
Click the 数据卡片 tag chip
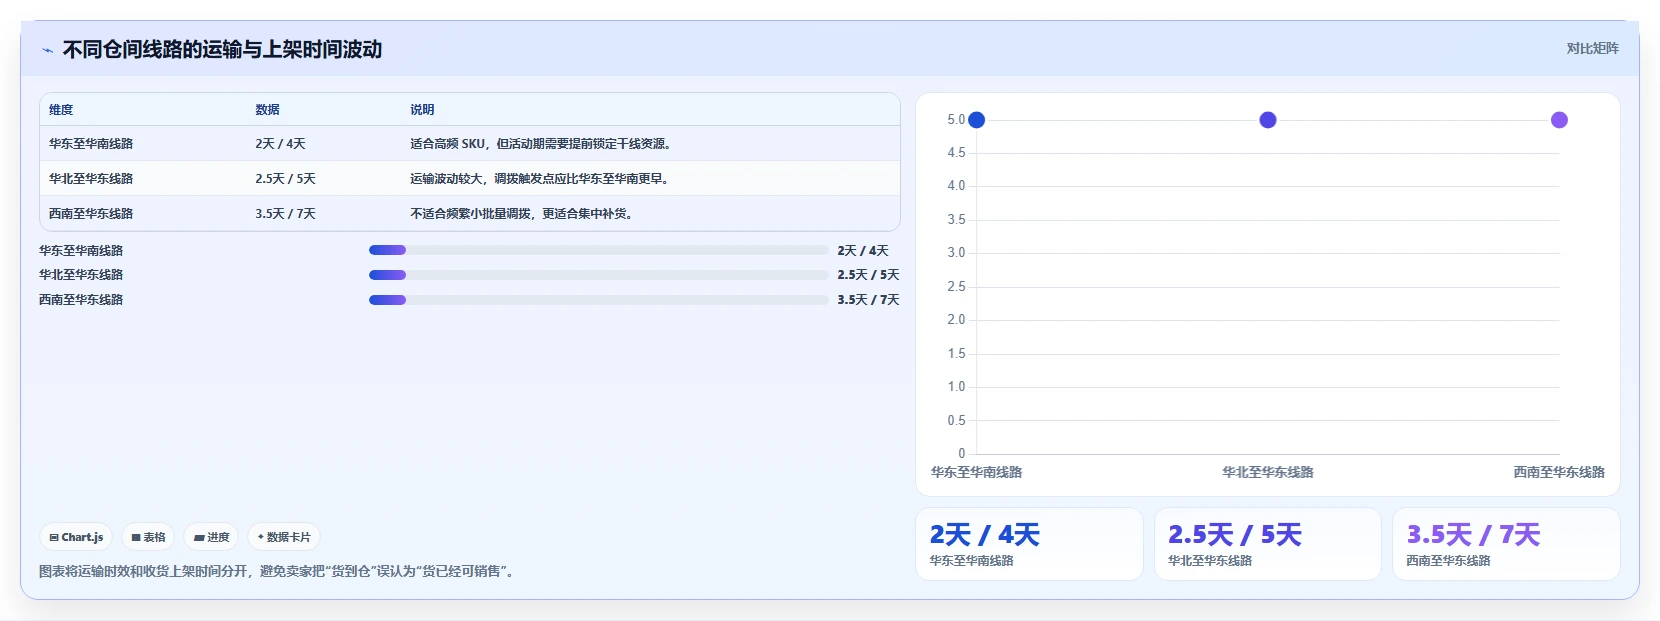(284, 537)
